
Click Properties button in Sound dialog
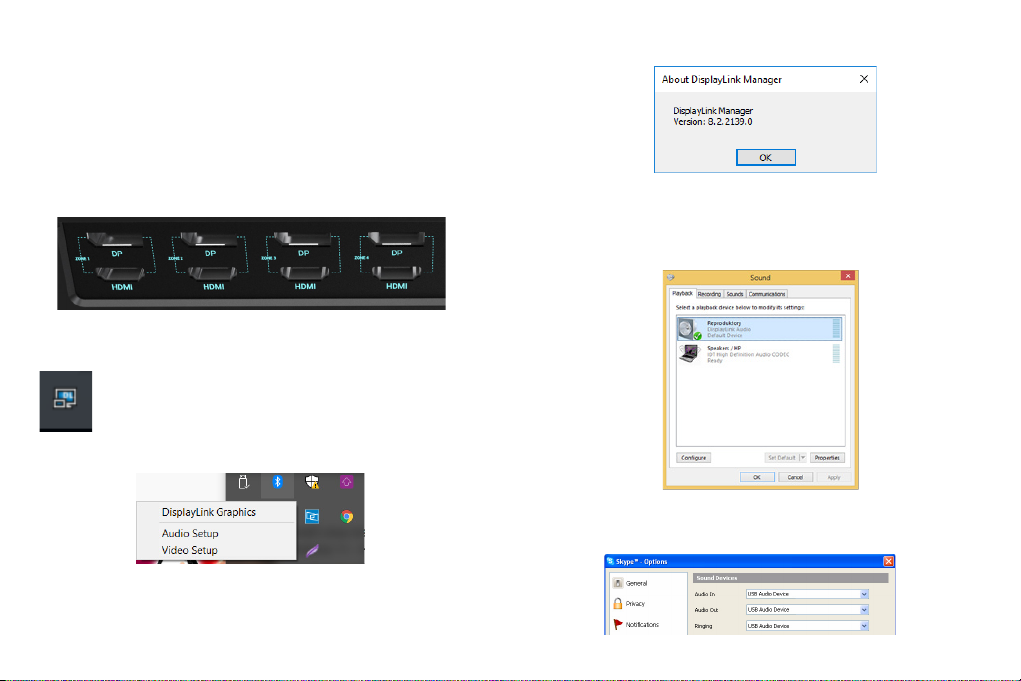(x=827, y=457)
